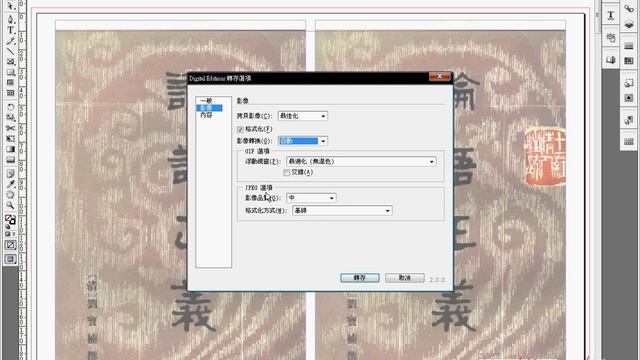Viewport: 640px width, 360px height.
Task: Open the Links chain panel icon
Action: (629, 8)
